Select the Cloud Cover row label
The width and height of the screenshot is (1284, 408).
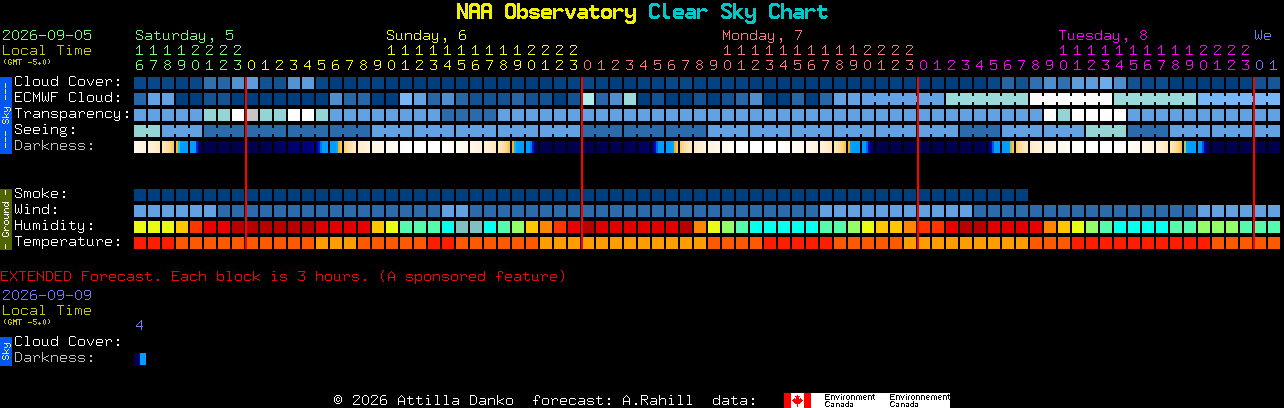click(x=68, y=82)
